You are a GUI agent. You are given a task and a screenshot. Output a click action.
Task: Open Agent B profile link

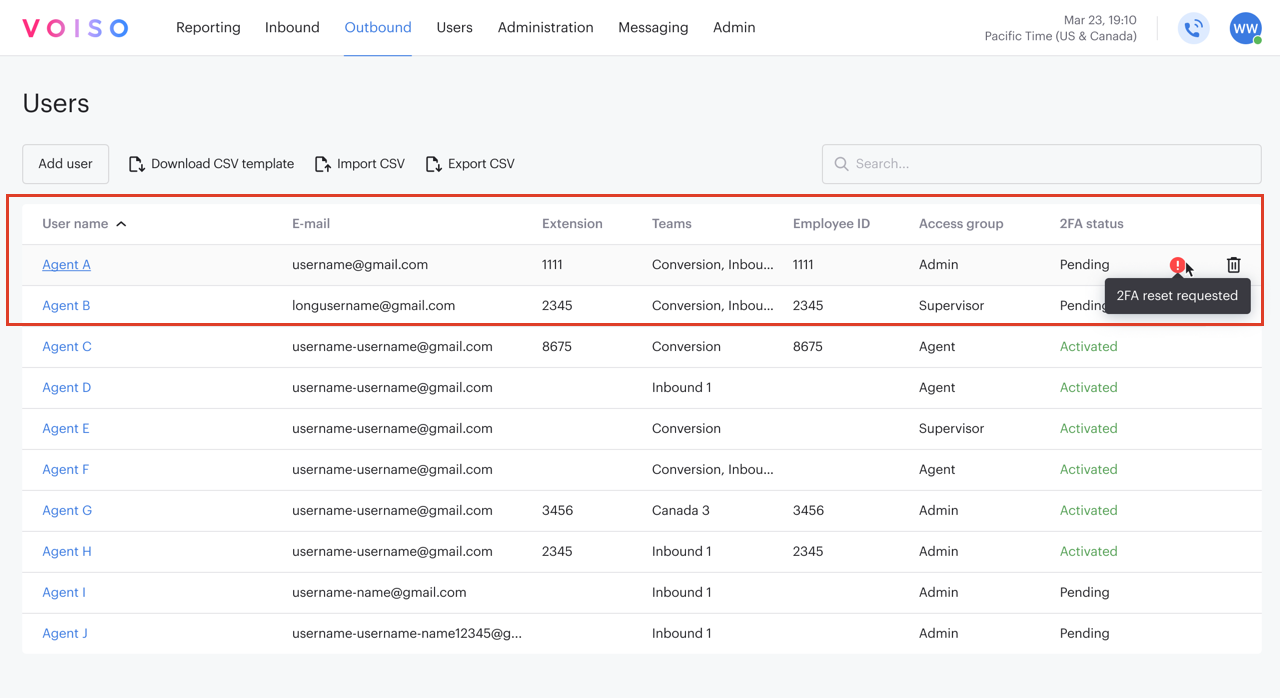[x=66, y=306]
